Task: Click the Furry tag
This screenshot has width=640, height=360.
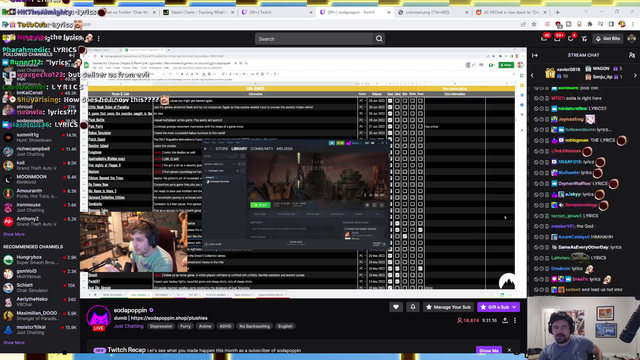Action: click(x=186, y=326)
